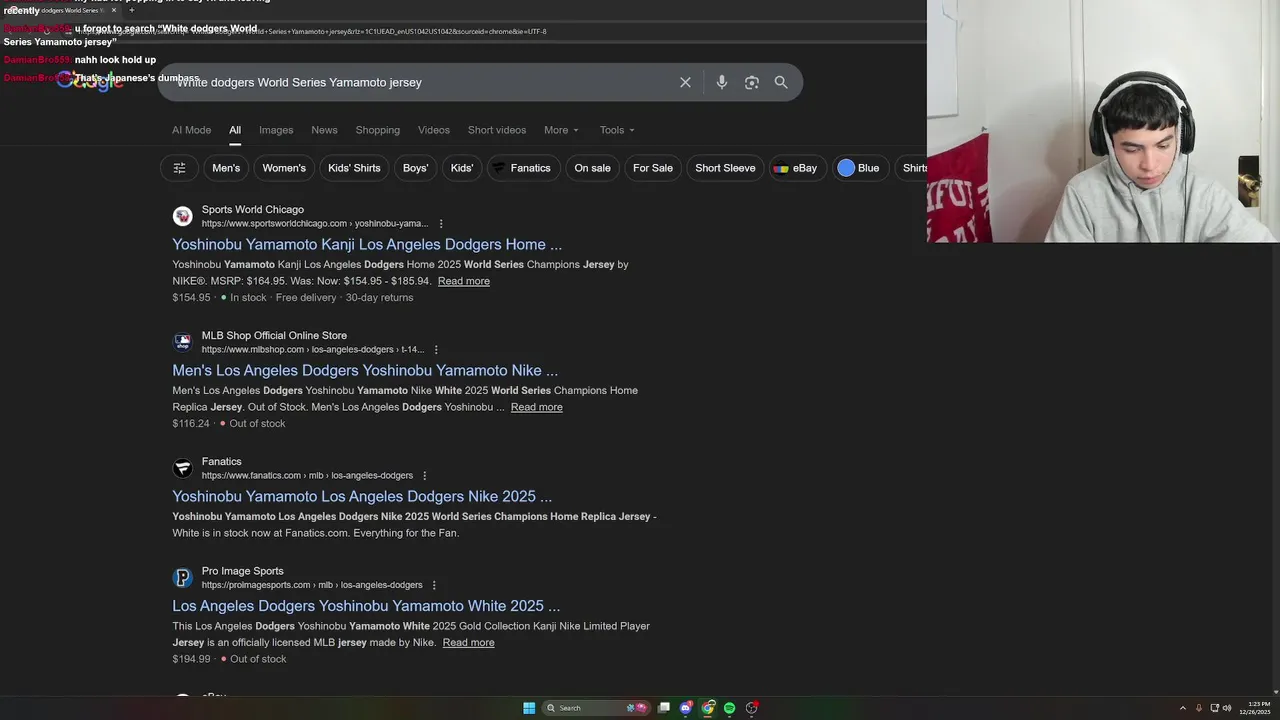
Task: Open Windows Start menu
Action: 529,708
